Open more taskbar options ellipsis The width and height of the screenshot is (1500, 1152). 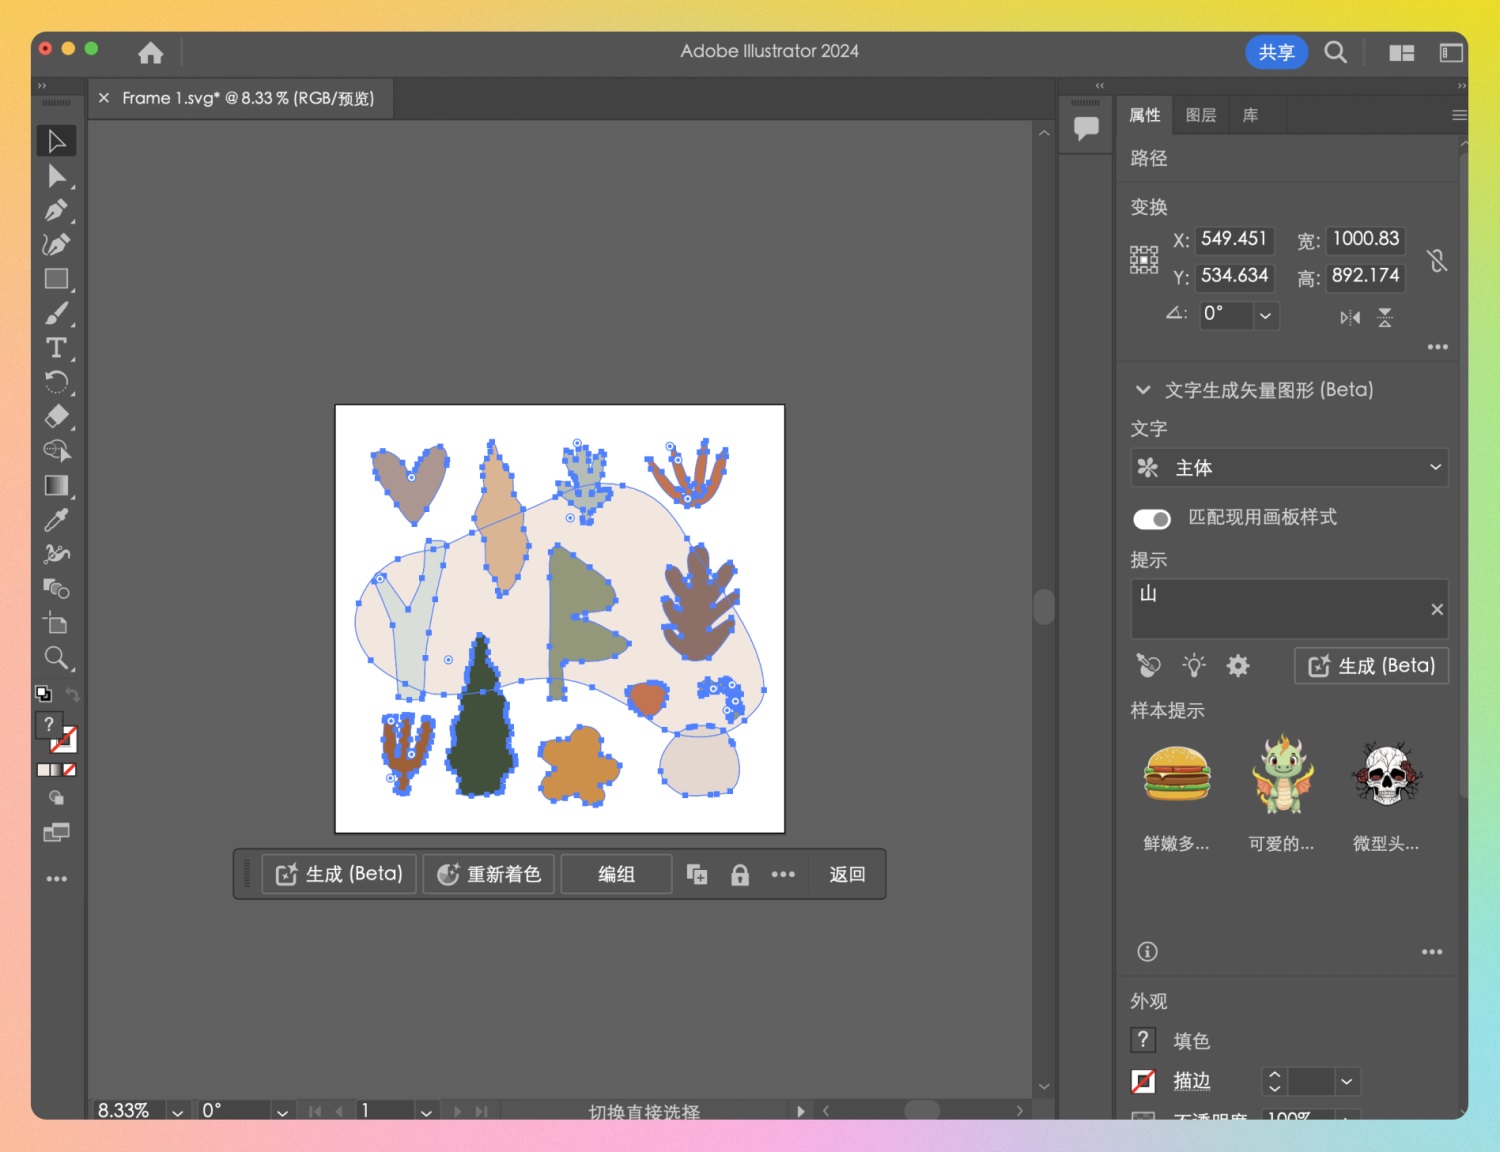(783, 875)
